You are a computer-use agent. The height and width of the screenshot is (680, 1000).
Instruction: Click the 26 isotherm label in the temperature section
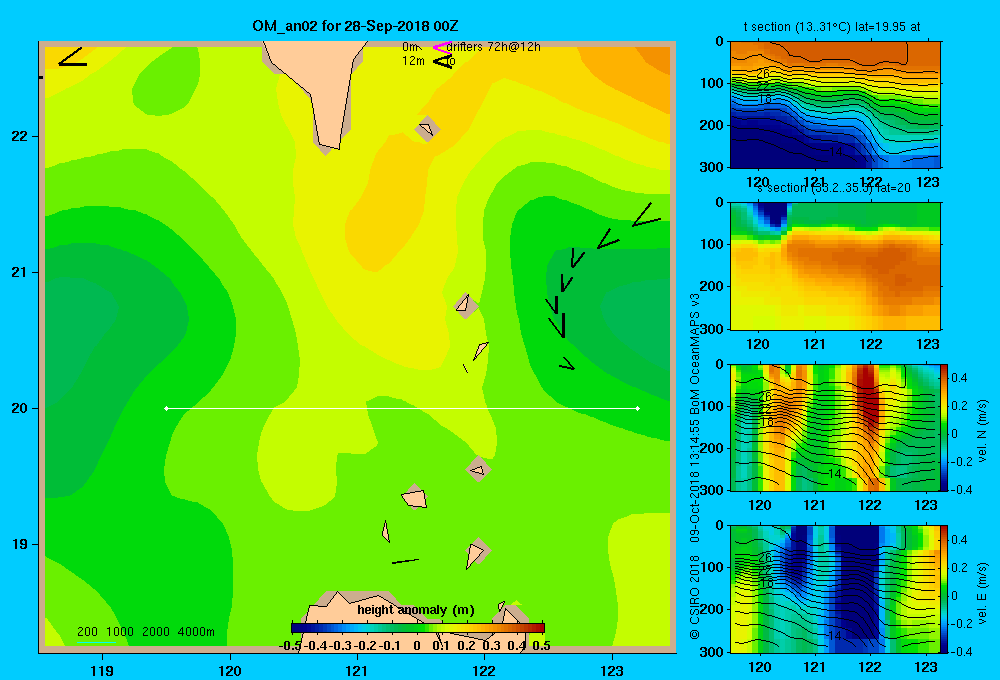tap(763, 74)
